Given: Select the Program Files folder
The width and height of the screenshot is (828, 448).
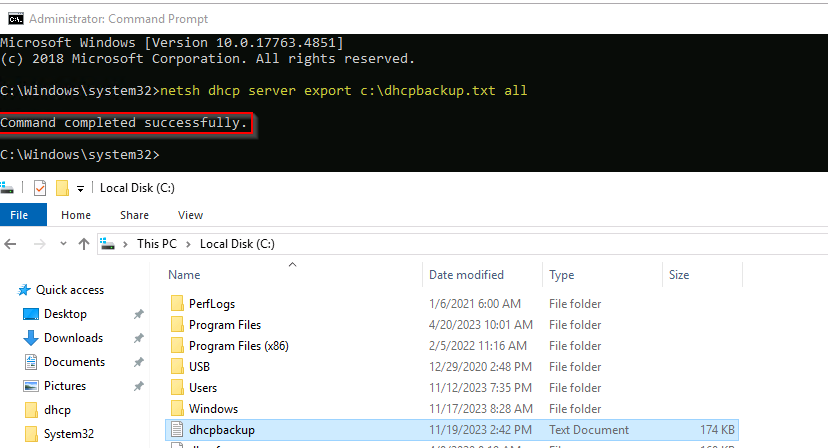Looking at the screenshot, I should pos(225,325).
